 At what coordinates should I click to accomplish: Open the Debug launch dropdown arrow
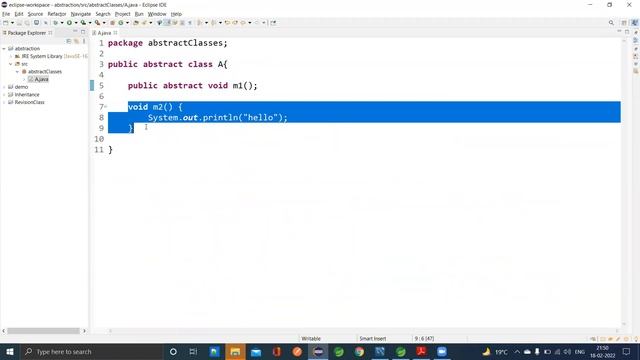pos(62,23)
